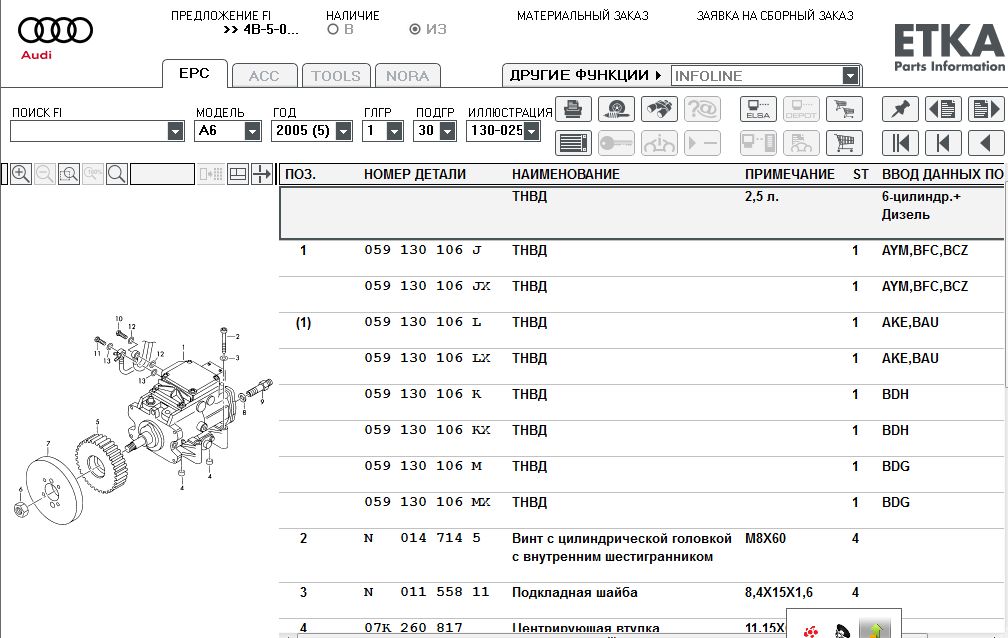This screenshot has width=1008, height=638.
Task: Switch to the NORA tab
Action: pyautogui.click(x=408, y=76)
